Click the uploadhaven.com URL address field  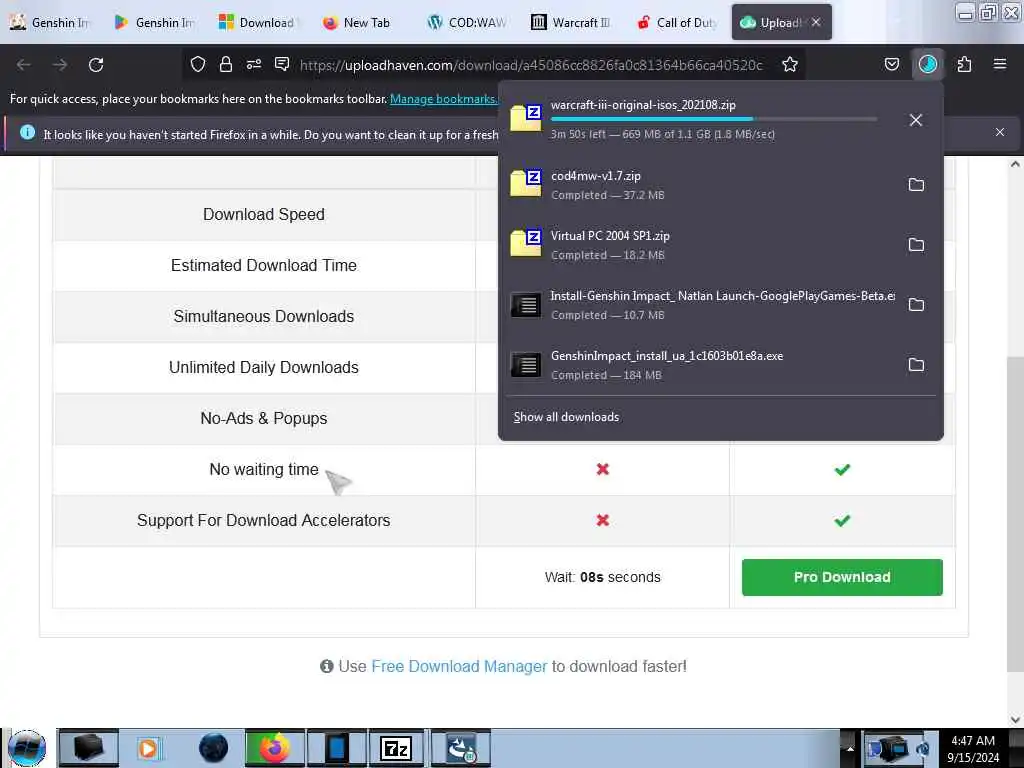(x=531, y=65)
